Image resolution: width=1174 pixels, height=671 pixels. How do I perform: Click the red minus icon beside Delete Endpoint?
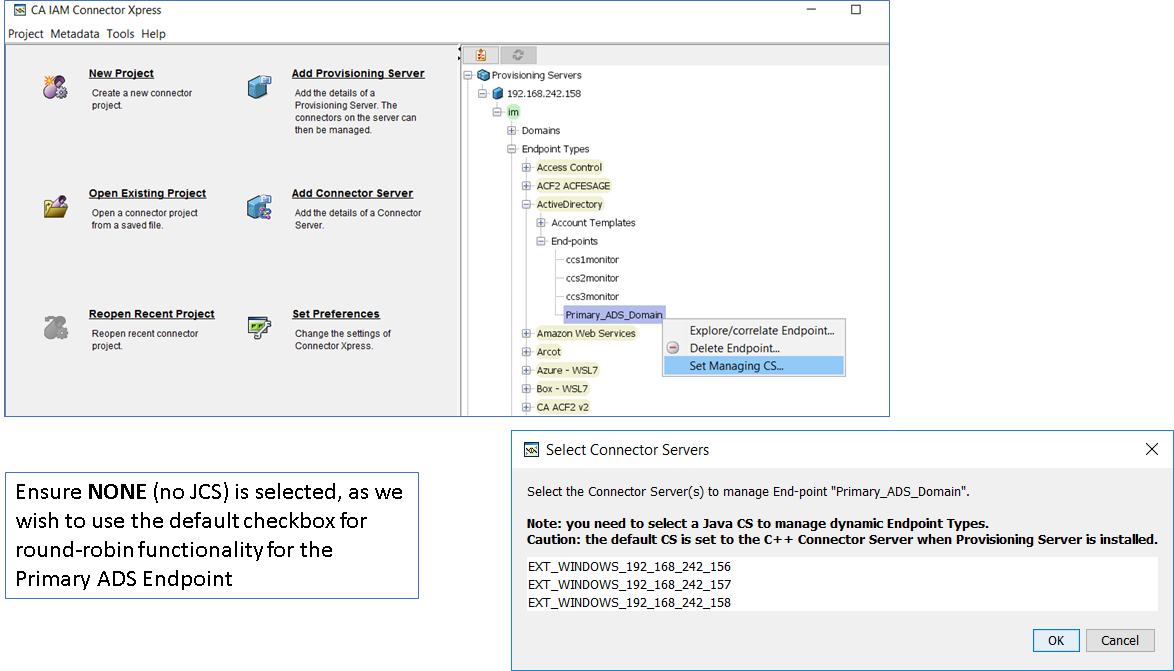pos(673,348)
